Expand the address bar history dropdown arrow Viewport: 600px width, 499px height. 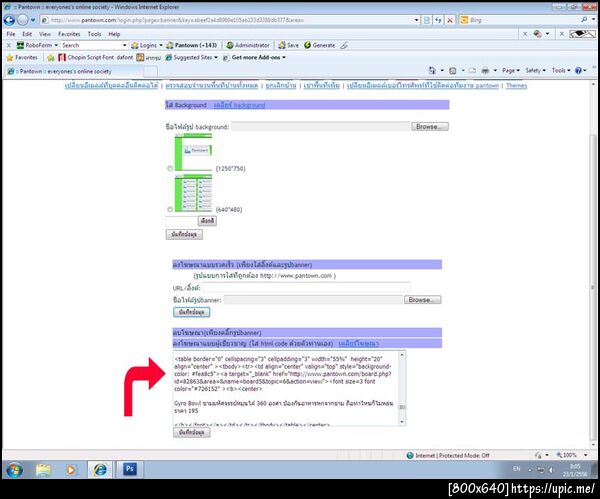point(416,20)
